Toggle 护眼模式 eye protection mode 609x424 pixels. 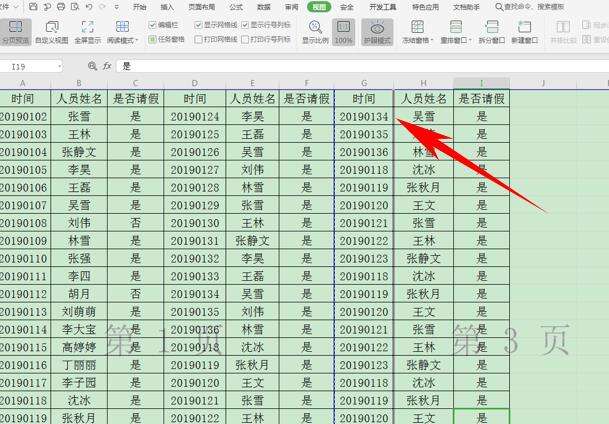pyautogui.click(x=377, y=32)
